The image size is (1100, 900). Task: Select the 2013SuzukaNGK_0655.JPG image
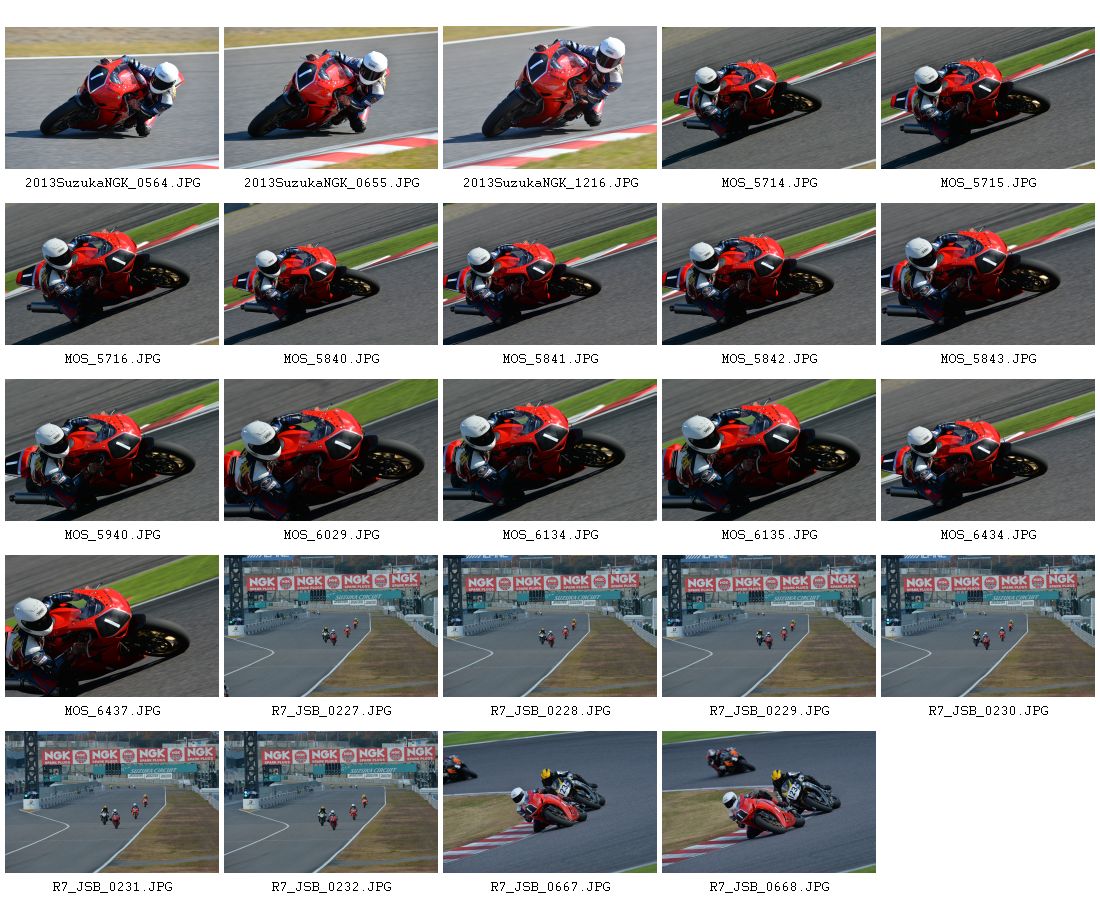[x=331, y=98]
